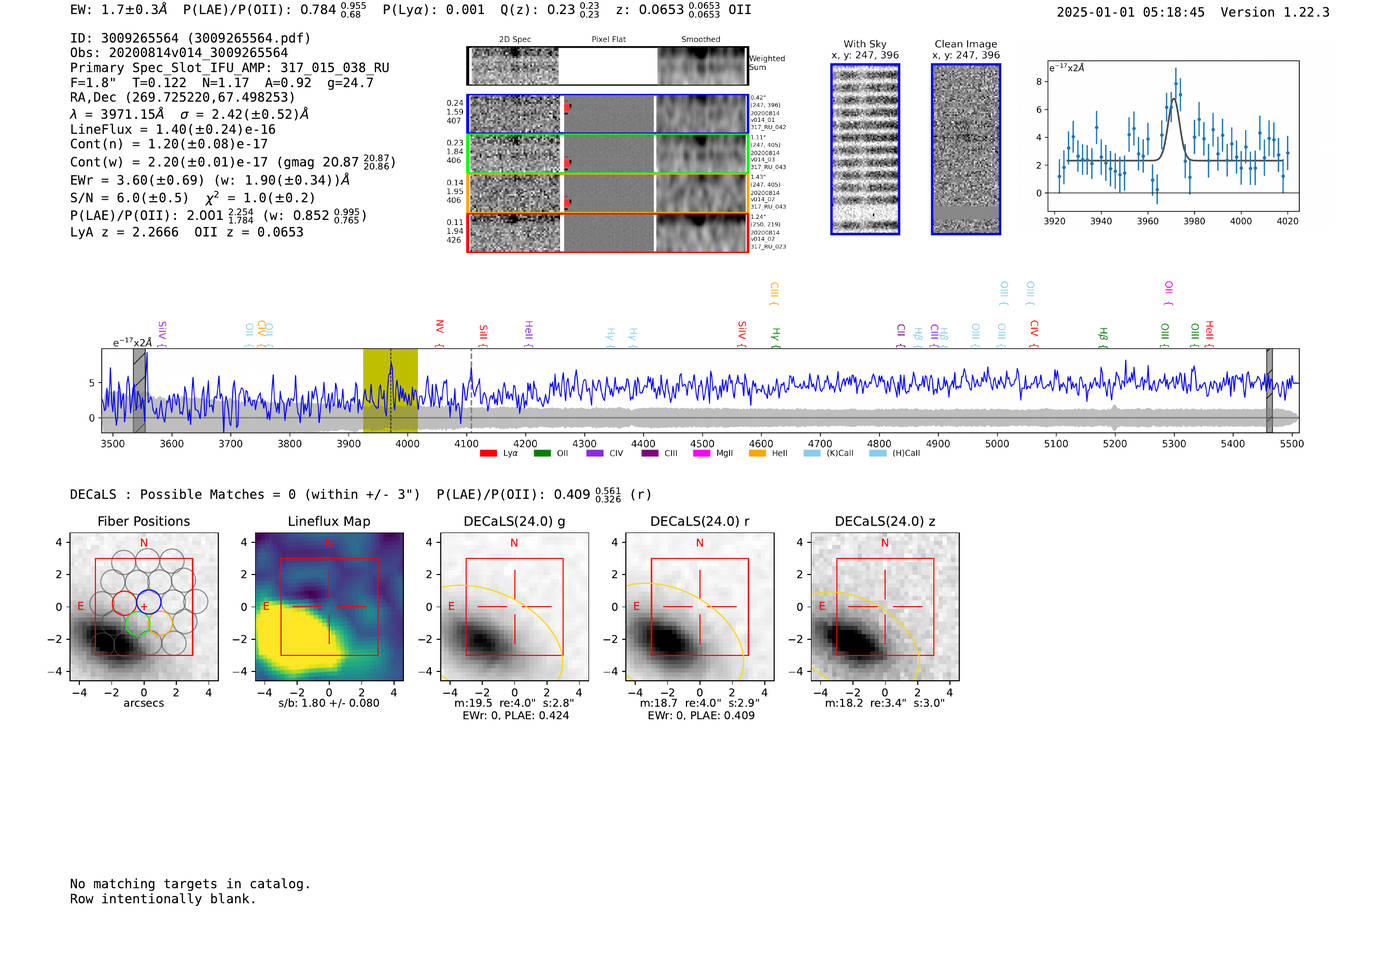This screenshot has height=953, width=1400.
Task: Click the LineFlux = 1.40(±0.24)e-16 value
Action: (x=173, y=130)
